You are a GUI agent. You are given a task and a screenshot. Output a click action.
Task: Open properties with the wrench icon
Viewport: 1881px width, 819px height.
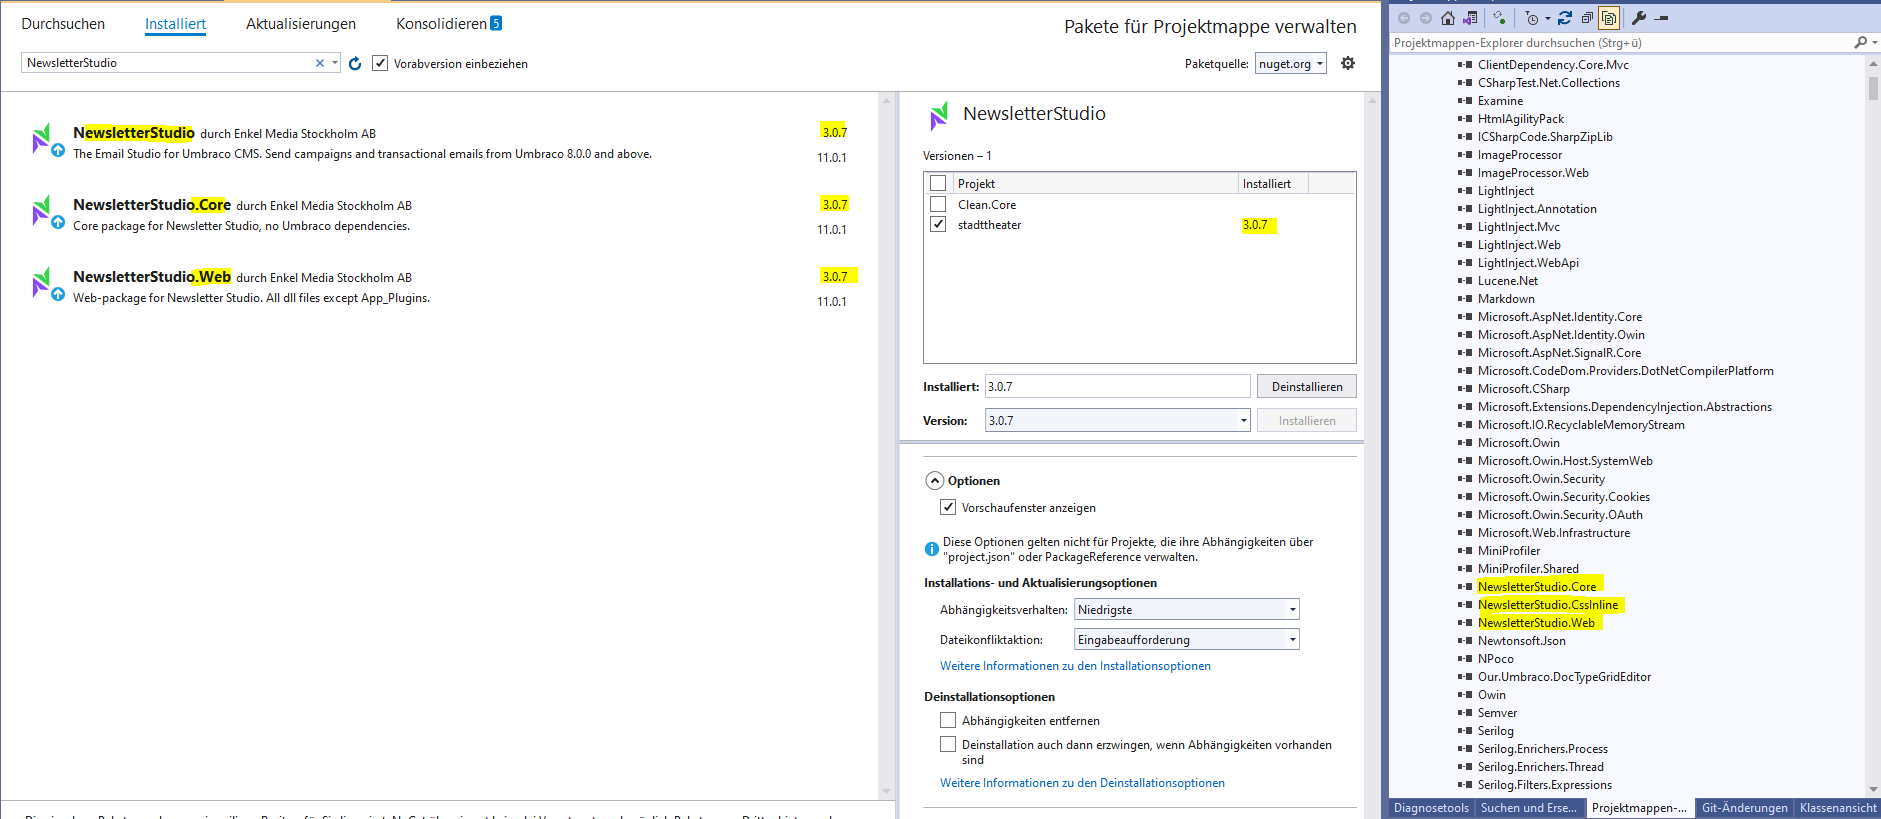click(1639, 18)
